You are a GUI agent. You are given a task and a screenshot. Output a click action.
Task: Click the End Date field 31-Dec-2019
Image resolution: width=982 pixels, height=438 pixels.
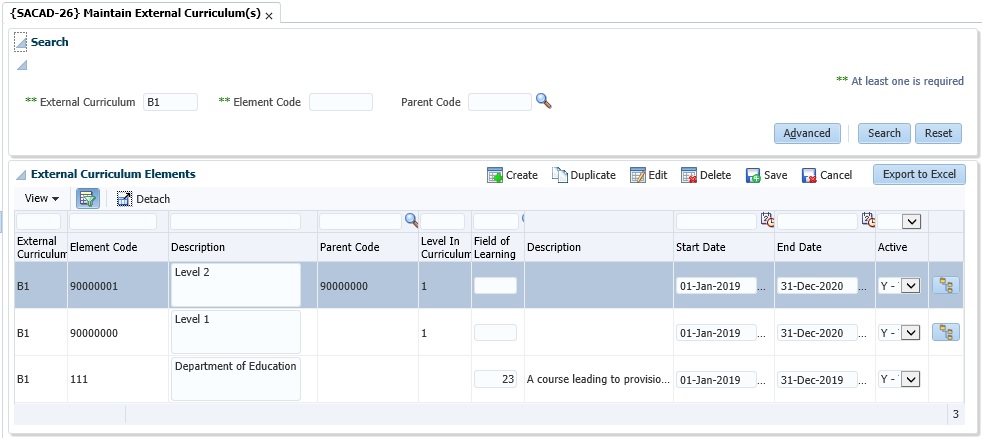(817, 380)
